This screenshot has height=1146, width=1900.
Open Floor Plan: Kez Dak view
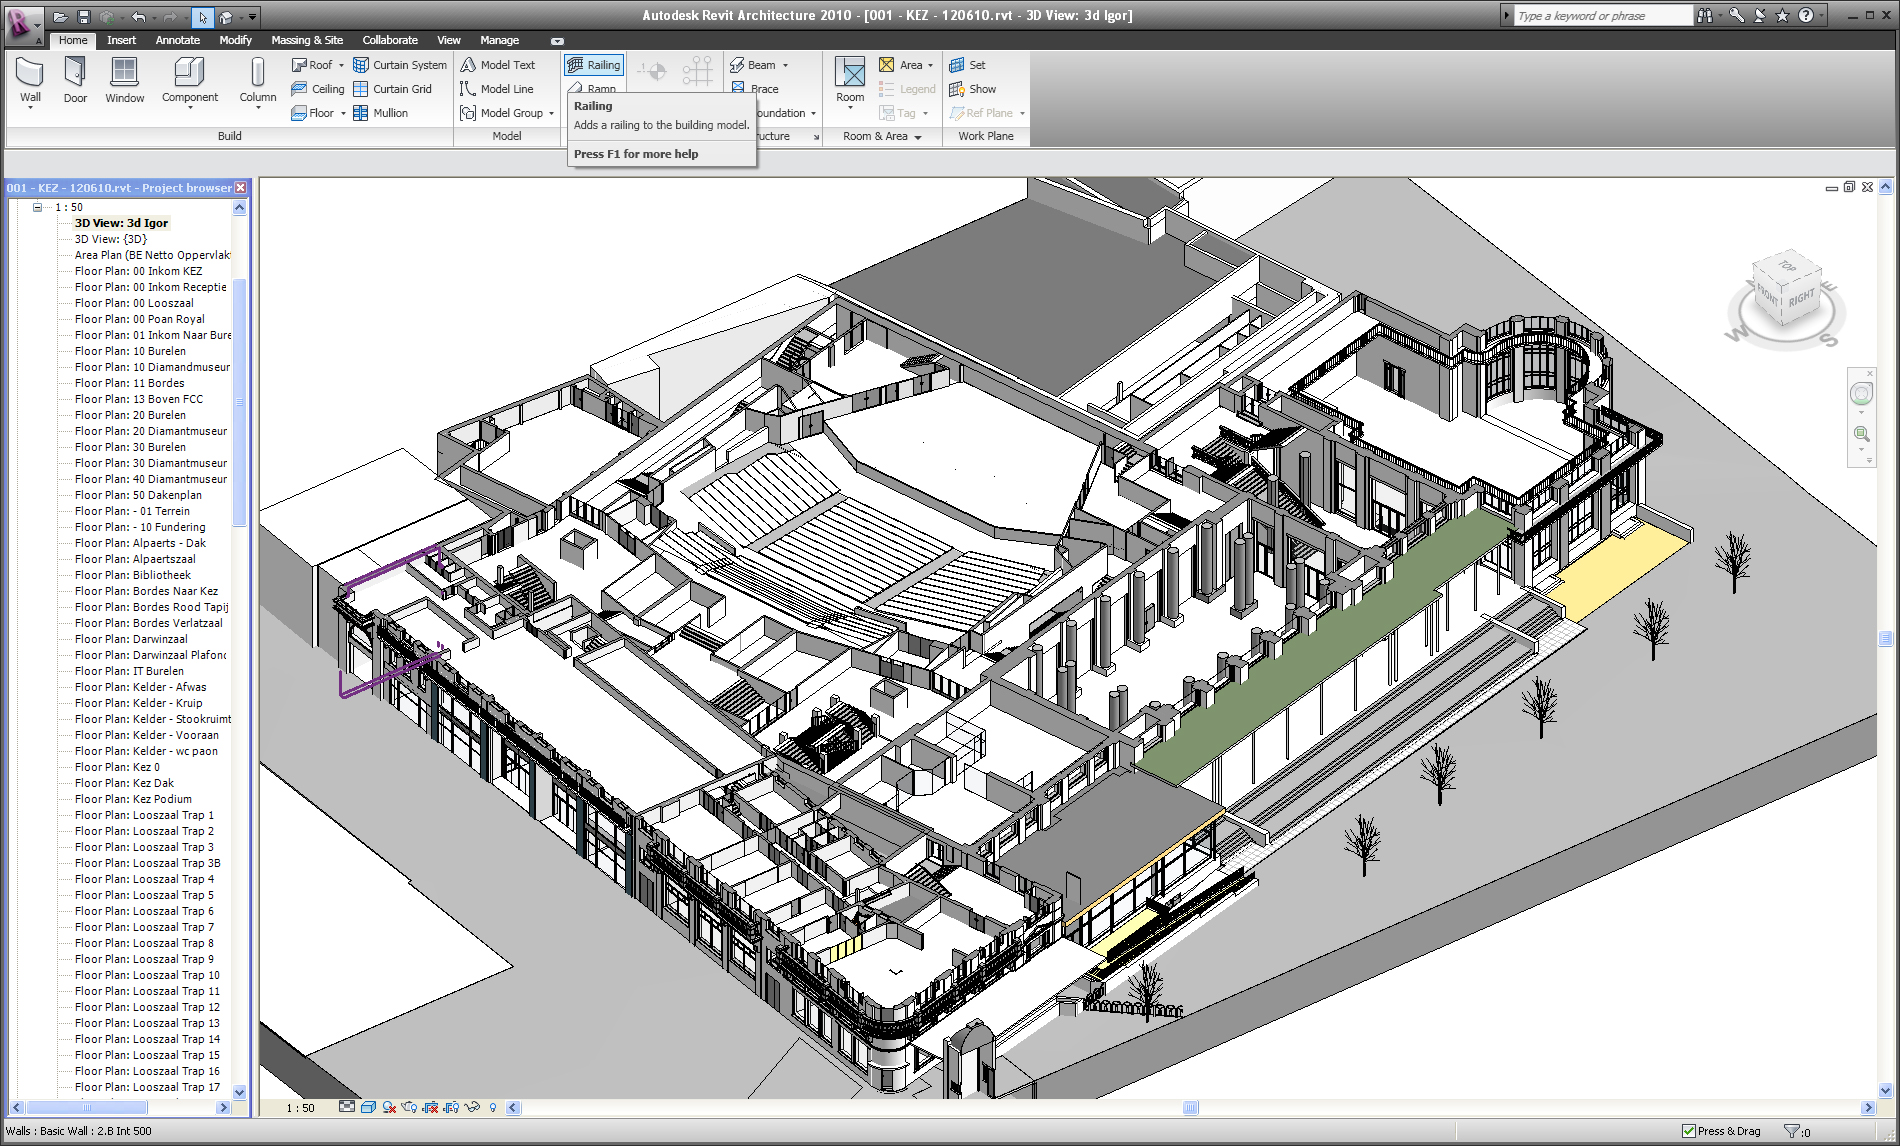[124, 783]
